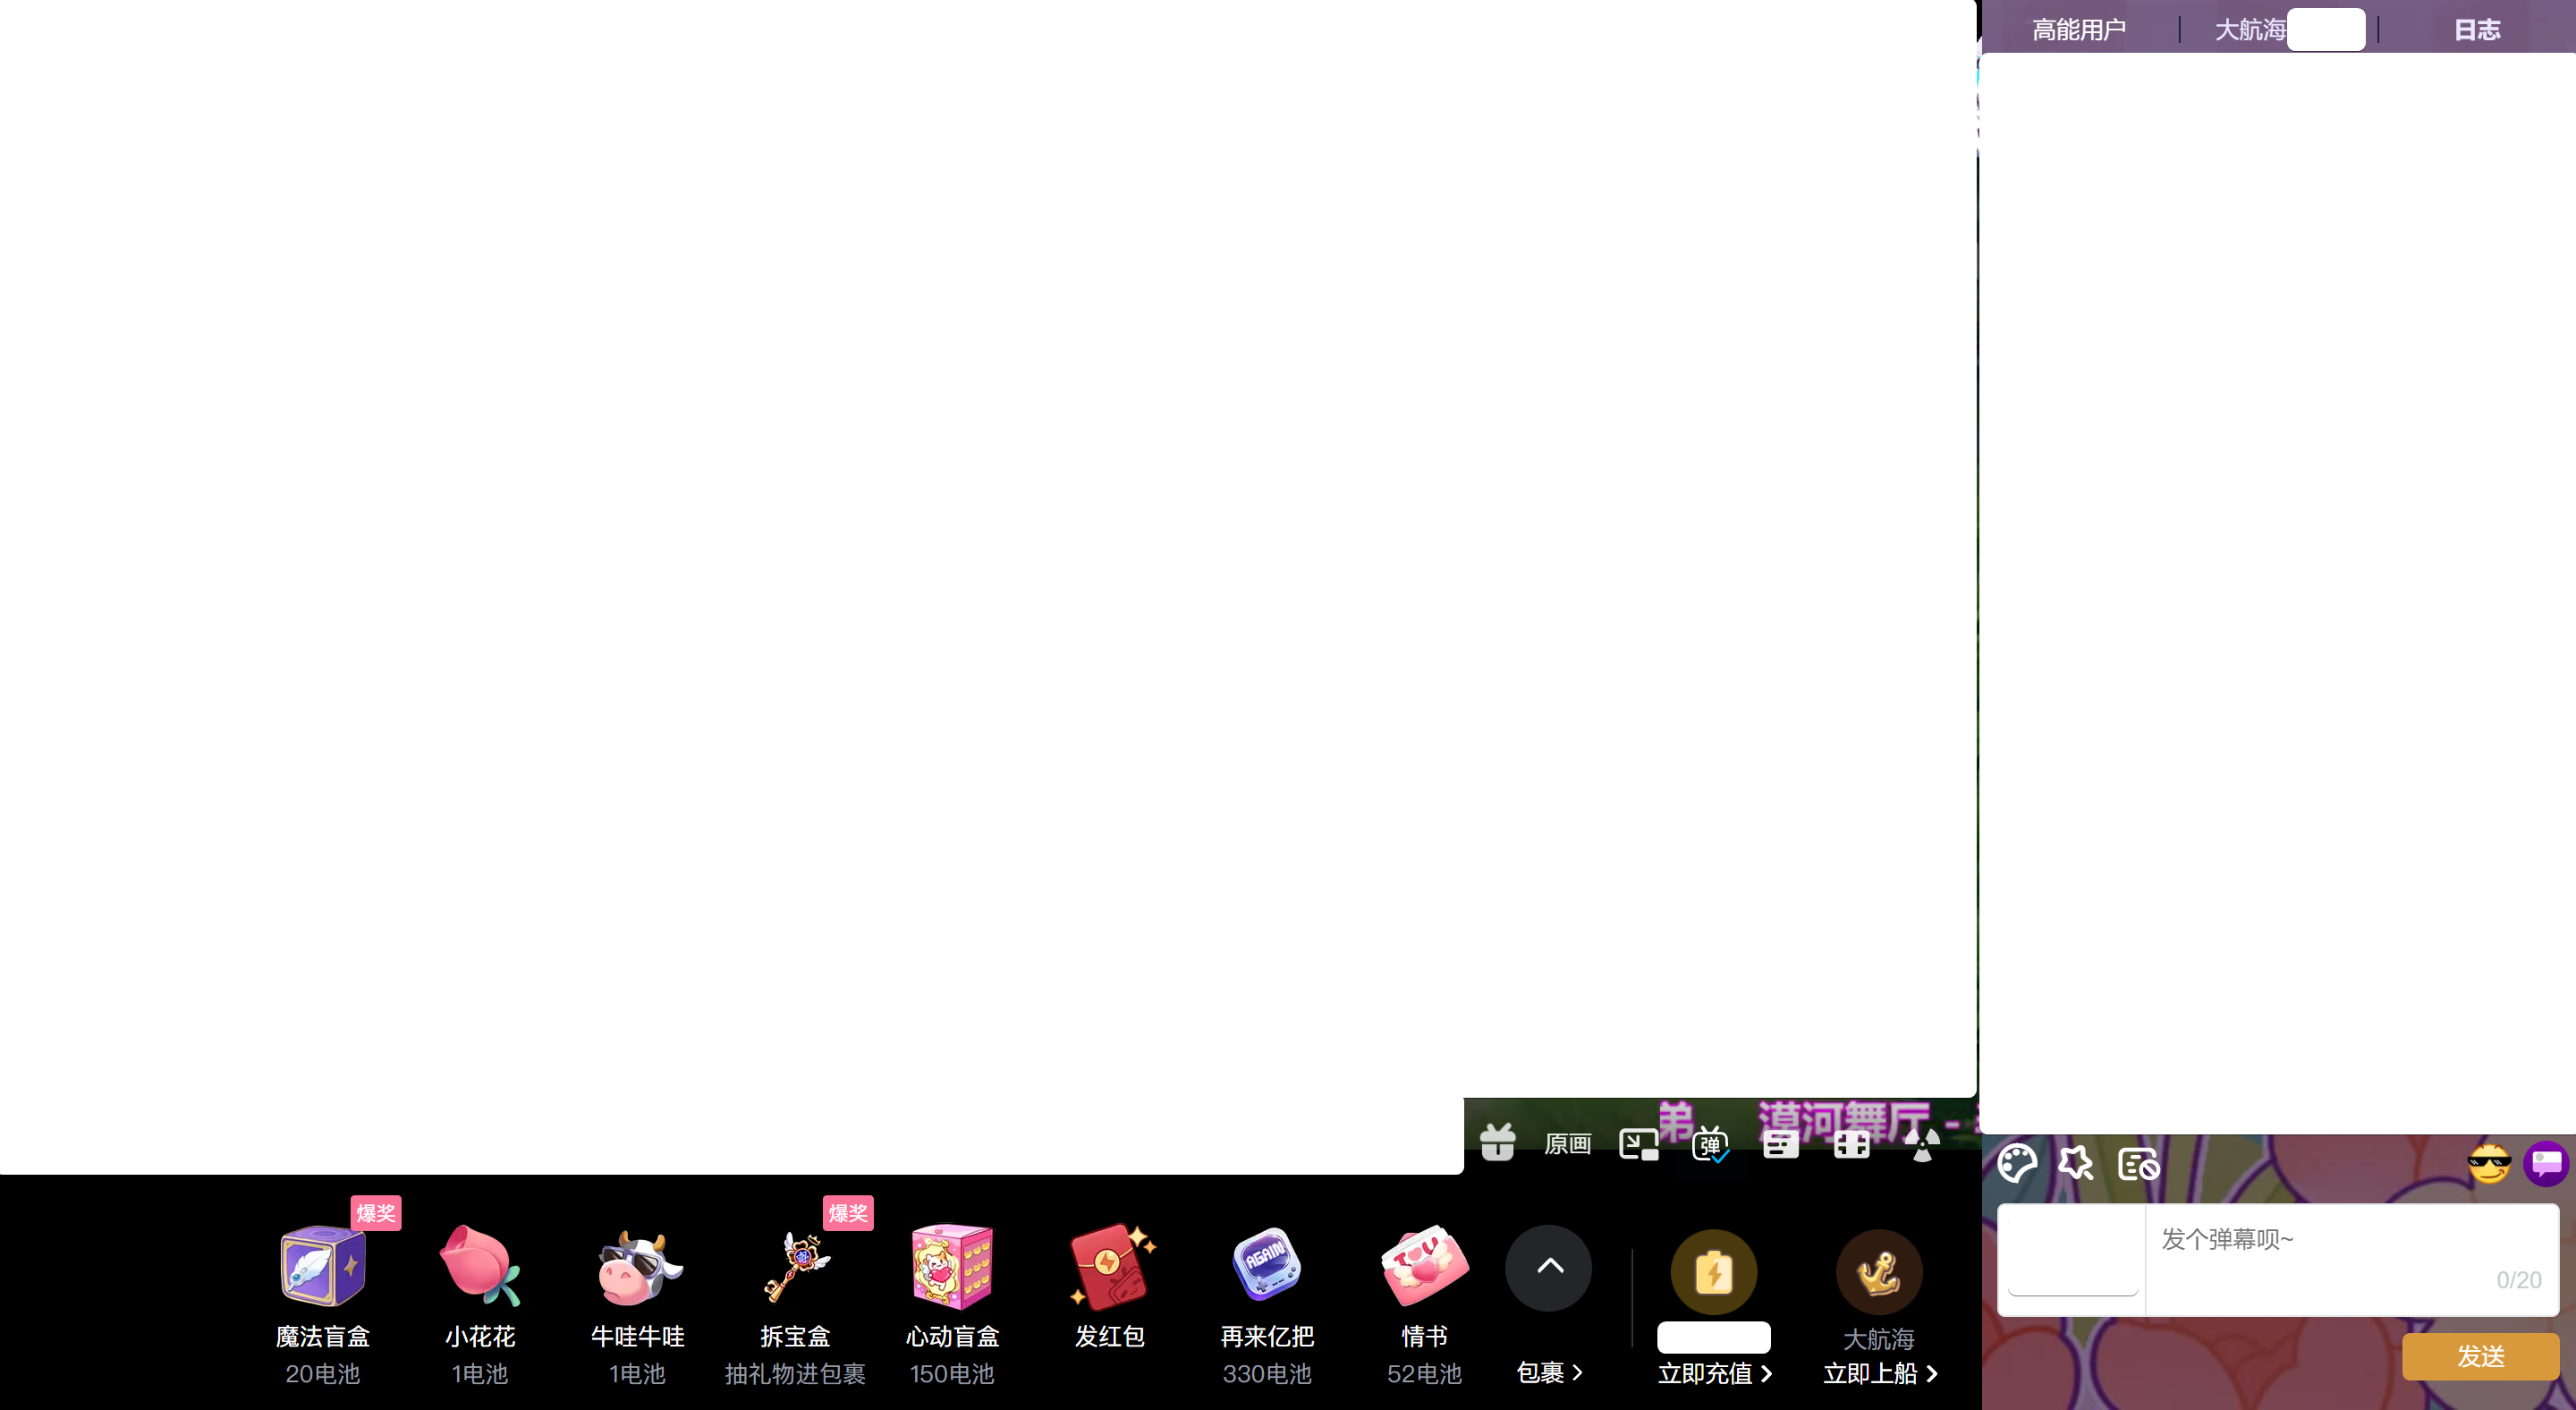Open the 原画 quality selector
Screen dimensions: 2576x1410
click(1567, 1143)
